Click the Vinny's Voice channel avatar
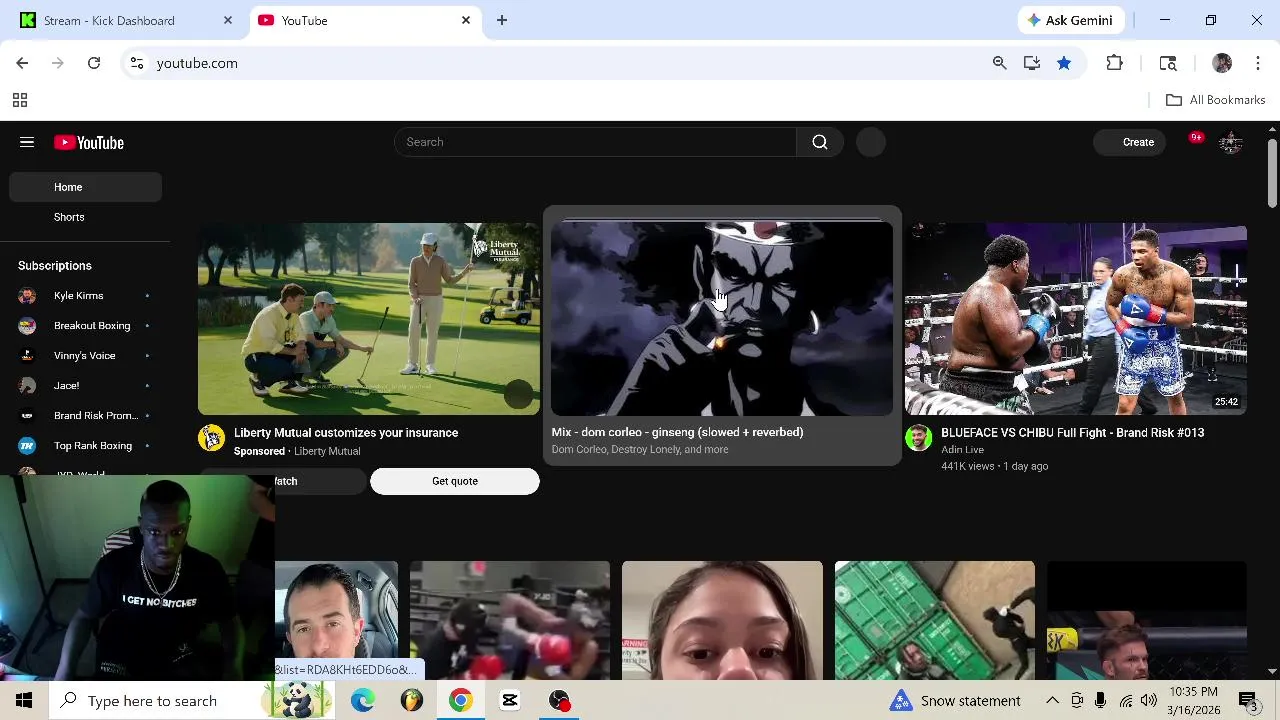The width and height of the screenshot is (1280, 720). (x=28, y=356)
